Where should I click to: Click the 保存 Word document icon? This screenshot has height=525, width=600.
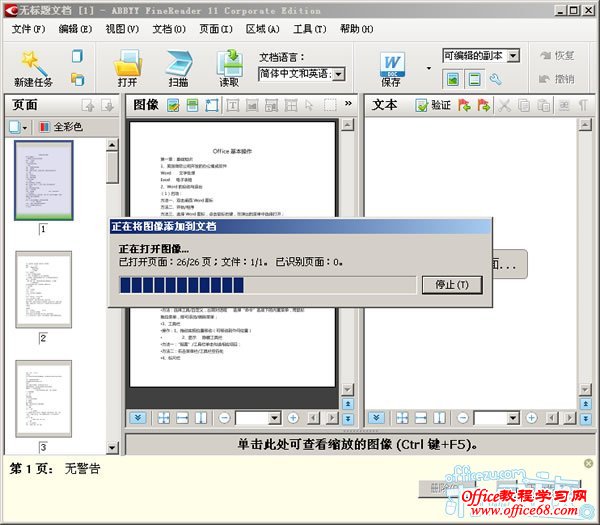[x=391, y=64]
